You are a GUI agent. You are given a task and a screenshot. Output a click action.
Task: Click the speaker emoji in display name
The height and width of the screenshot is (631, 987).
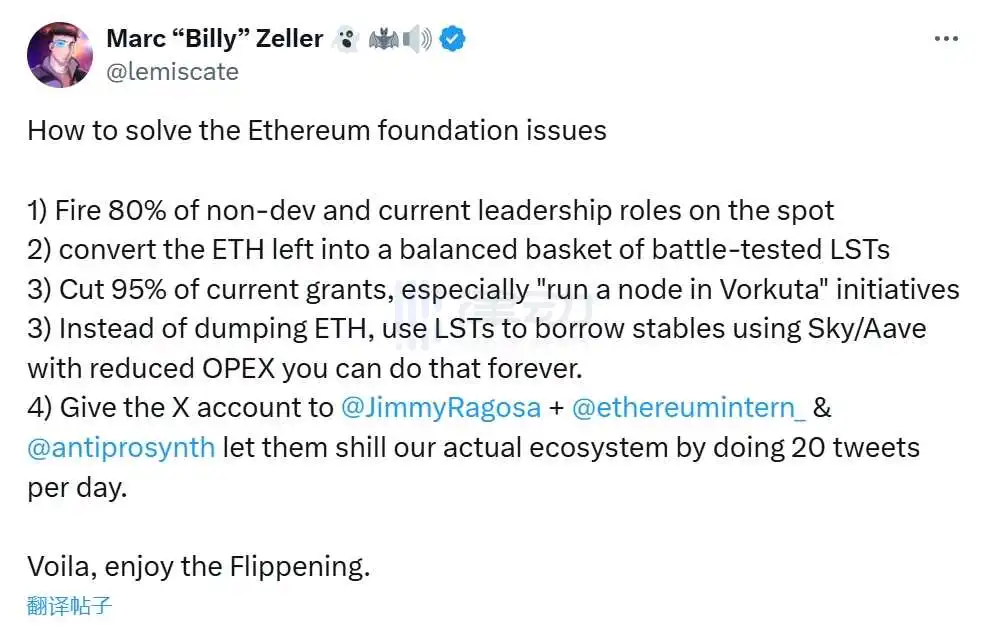(418, 40)
